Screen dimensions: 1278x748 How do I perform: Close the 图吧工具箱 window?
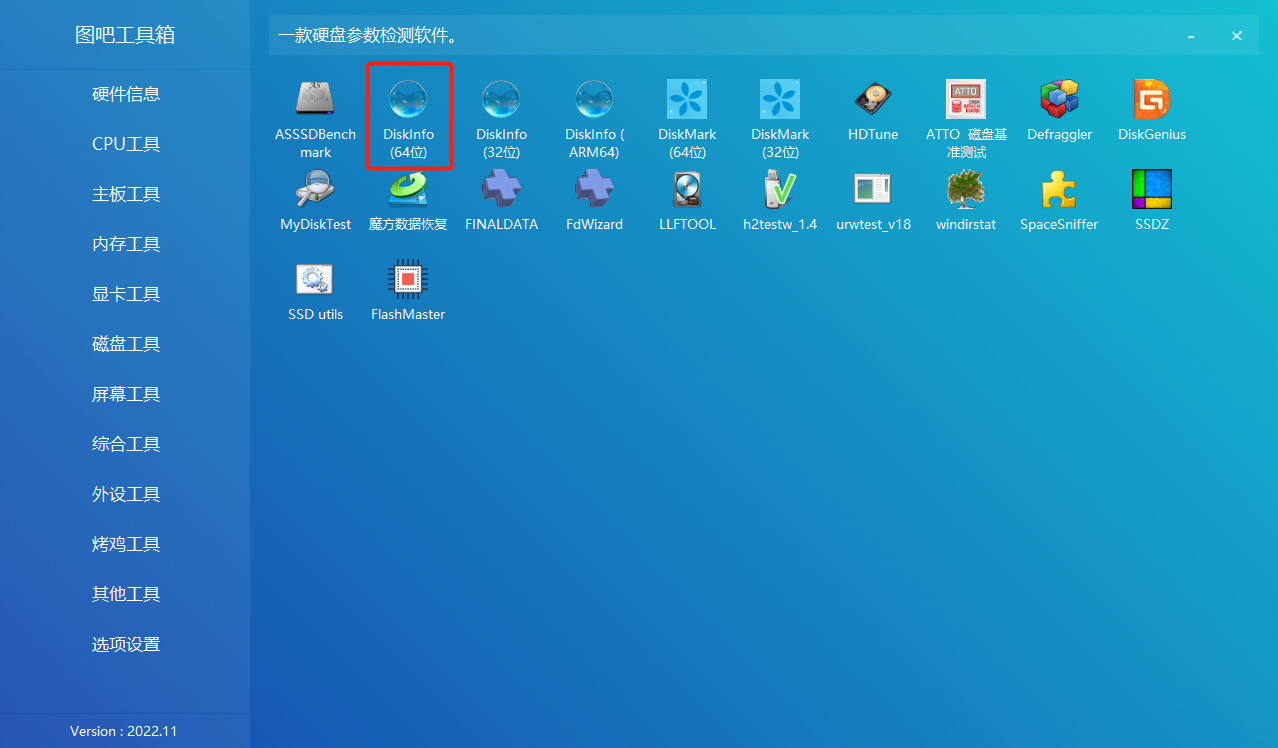(x=1237, y=36)
